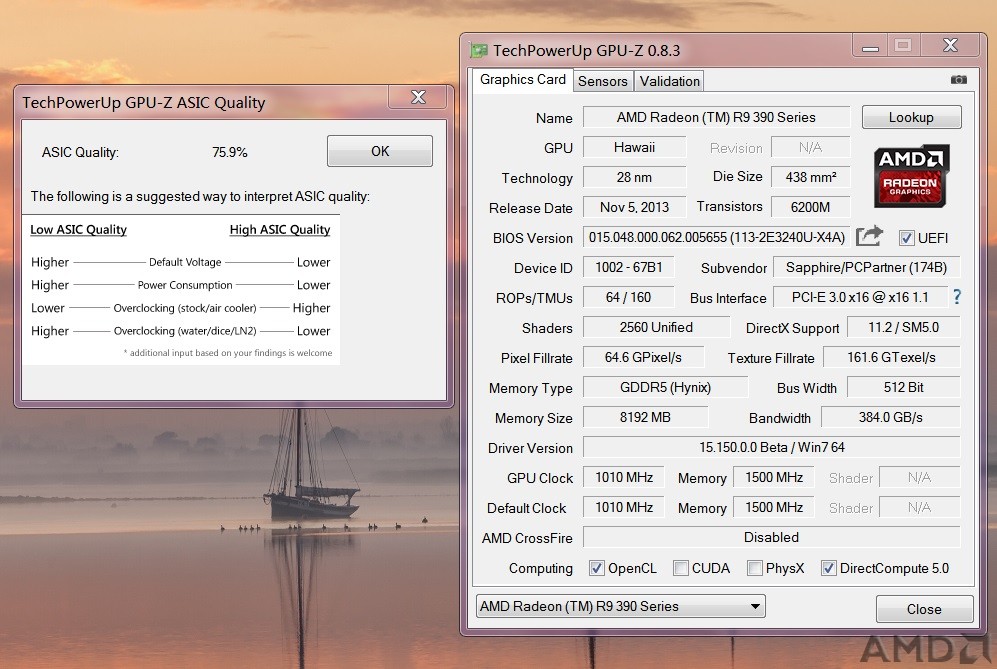Viewport: 997px width, 669px height.
Task: Enable the CUDA checkbox
Action: (680, 568)
